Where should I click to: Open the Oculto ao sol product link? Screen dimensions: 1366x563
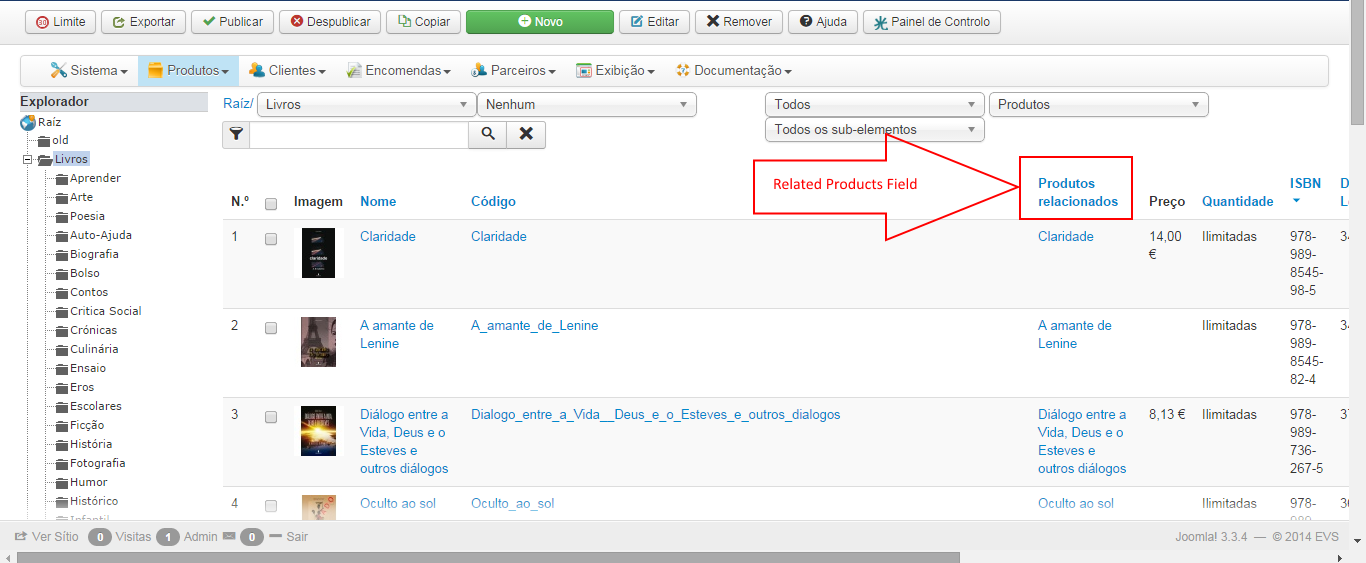click(x=398, y=503)
